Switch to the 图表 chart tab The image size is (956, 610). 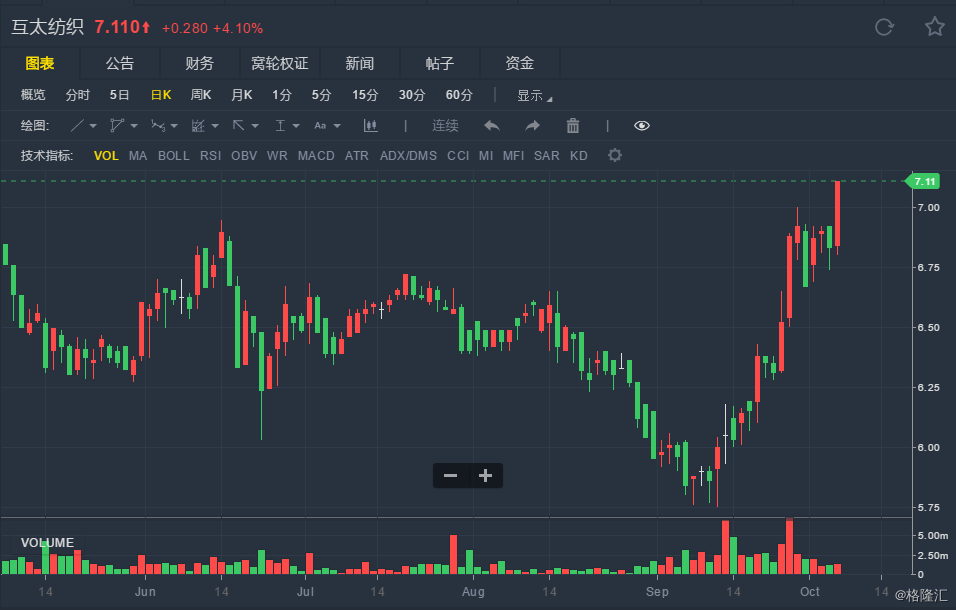[x=40, y=63]
